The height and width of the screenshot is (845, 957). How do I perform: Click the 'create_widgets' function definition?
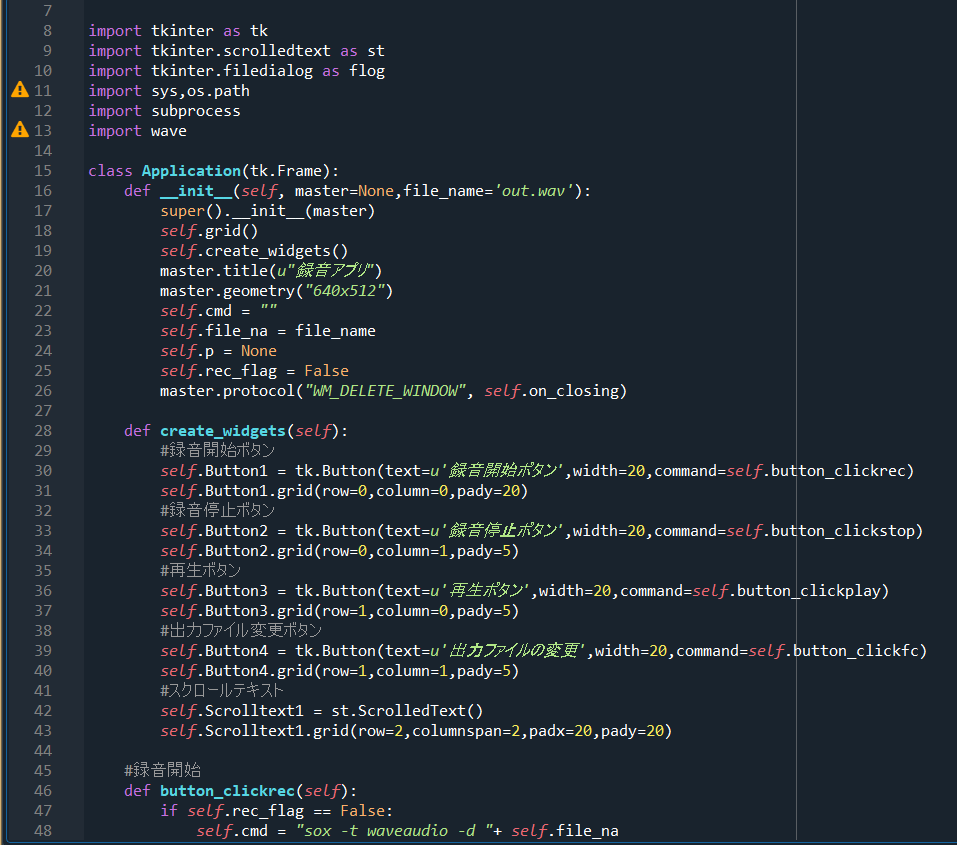click(223, 431)
